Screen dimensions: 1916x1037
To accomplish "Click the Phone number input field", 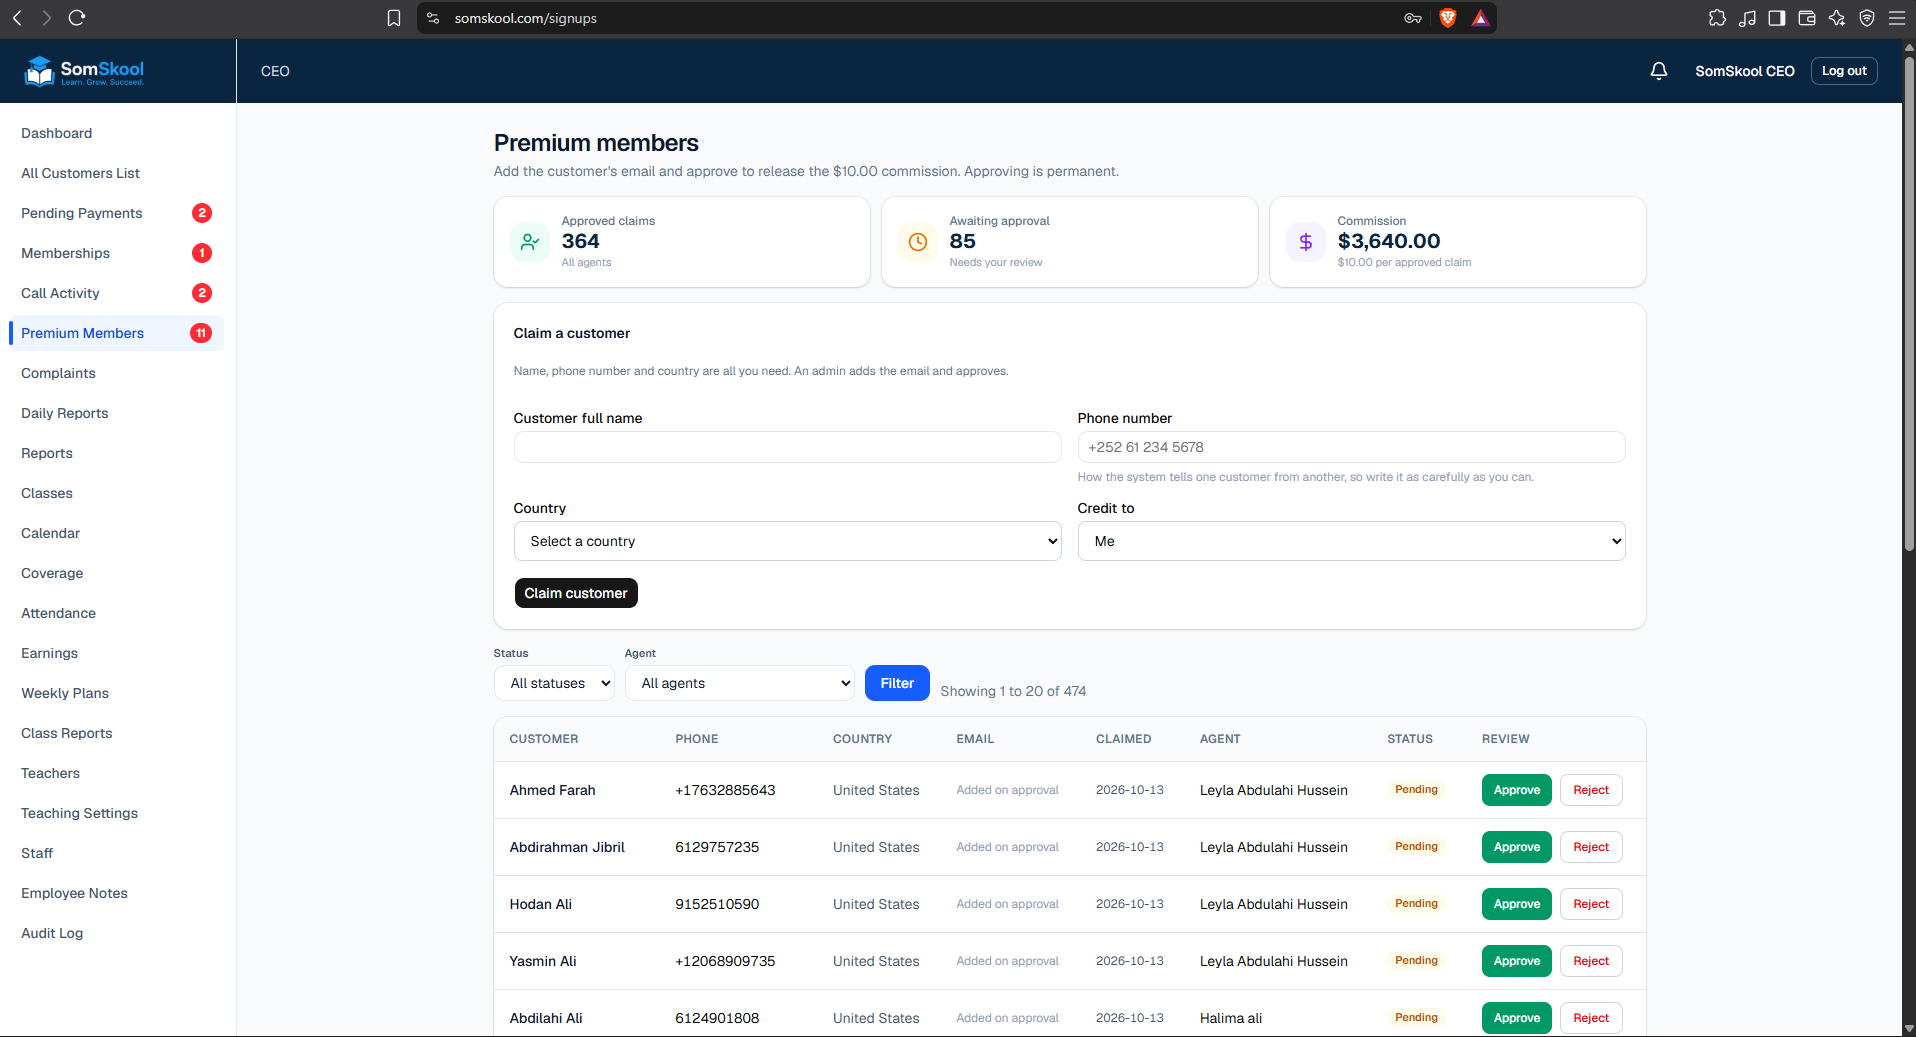I will click(1351, 447).
